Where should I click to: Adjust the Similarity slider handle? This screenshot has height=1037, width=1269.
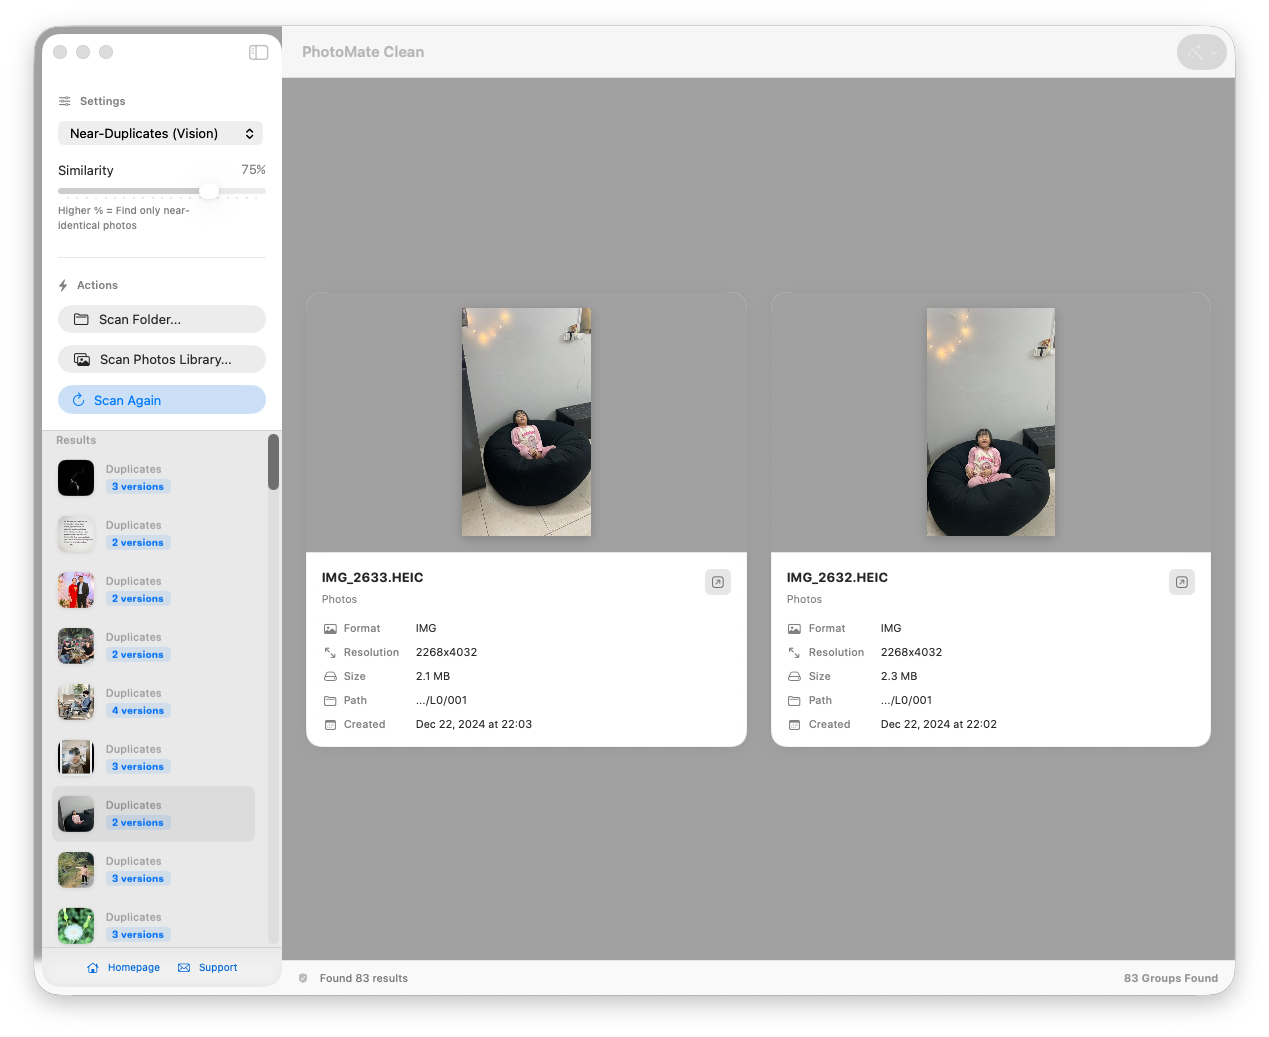coord(209,191)
